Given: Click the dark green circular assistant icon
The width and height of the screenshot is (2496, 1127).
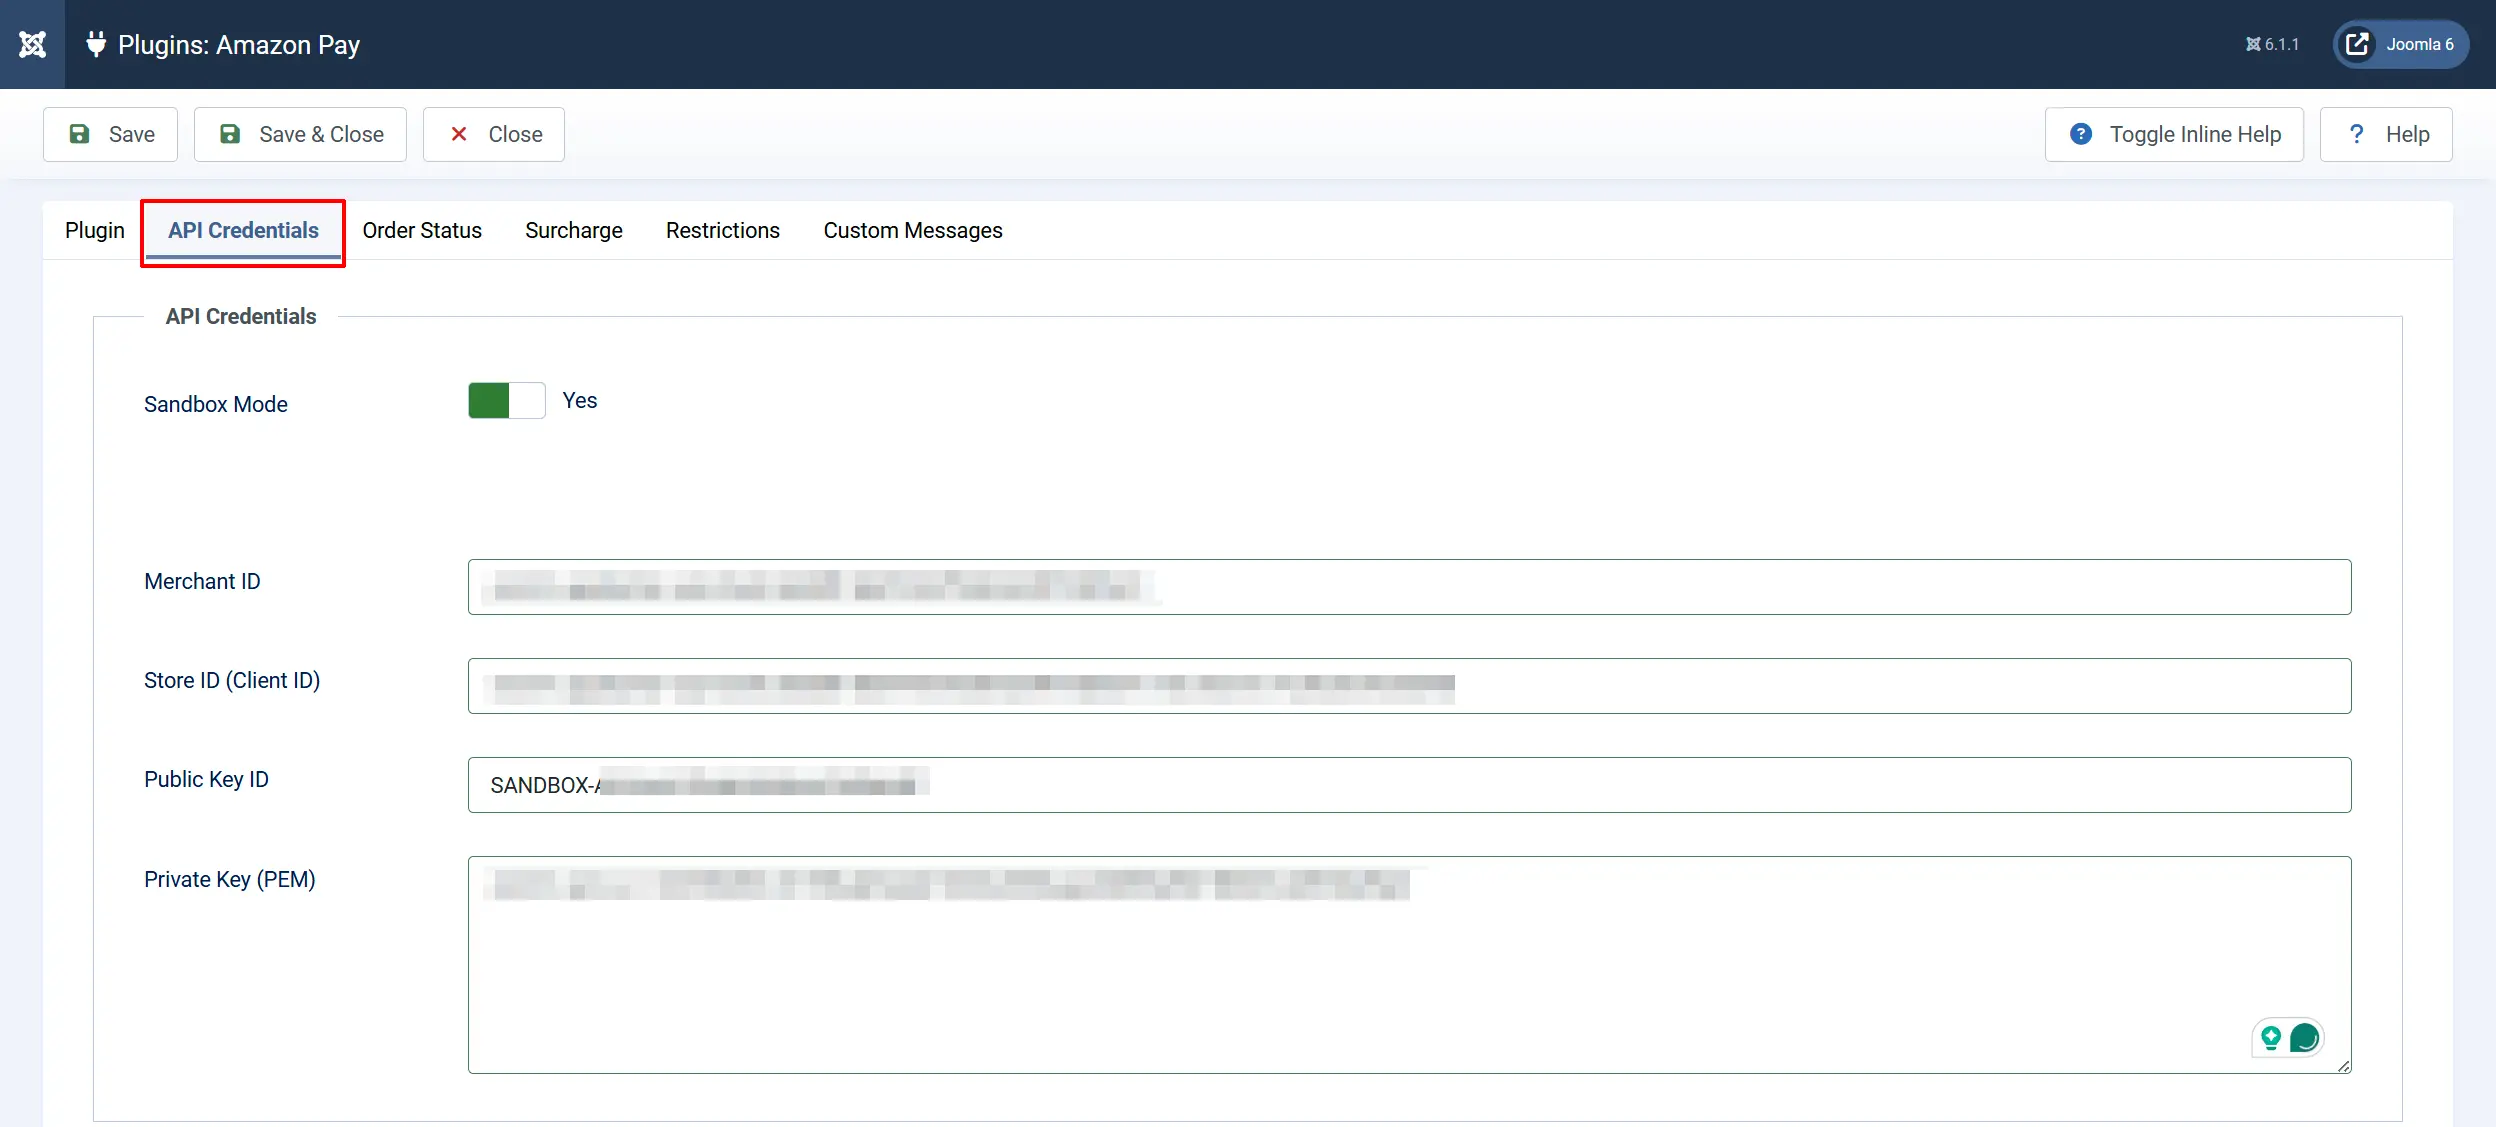Looking at the screenshot, I should point(2304,1038).
